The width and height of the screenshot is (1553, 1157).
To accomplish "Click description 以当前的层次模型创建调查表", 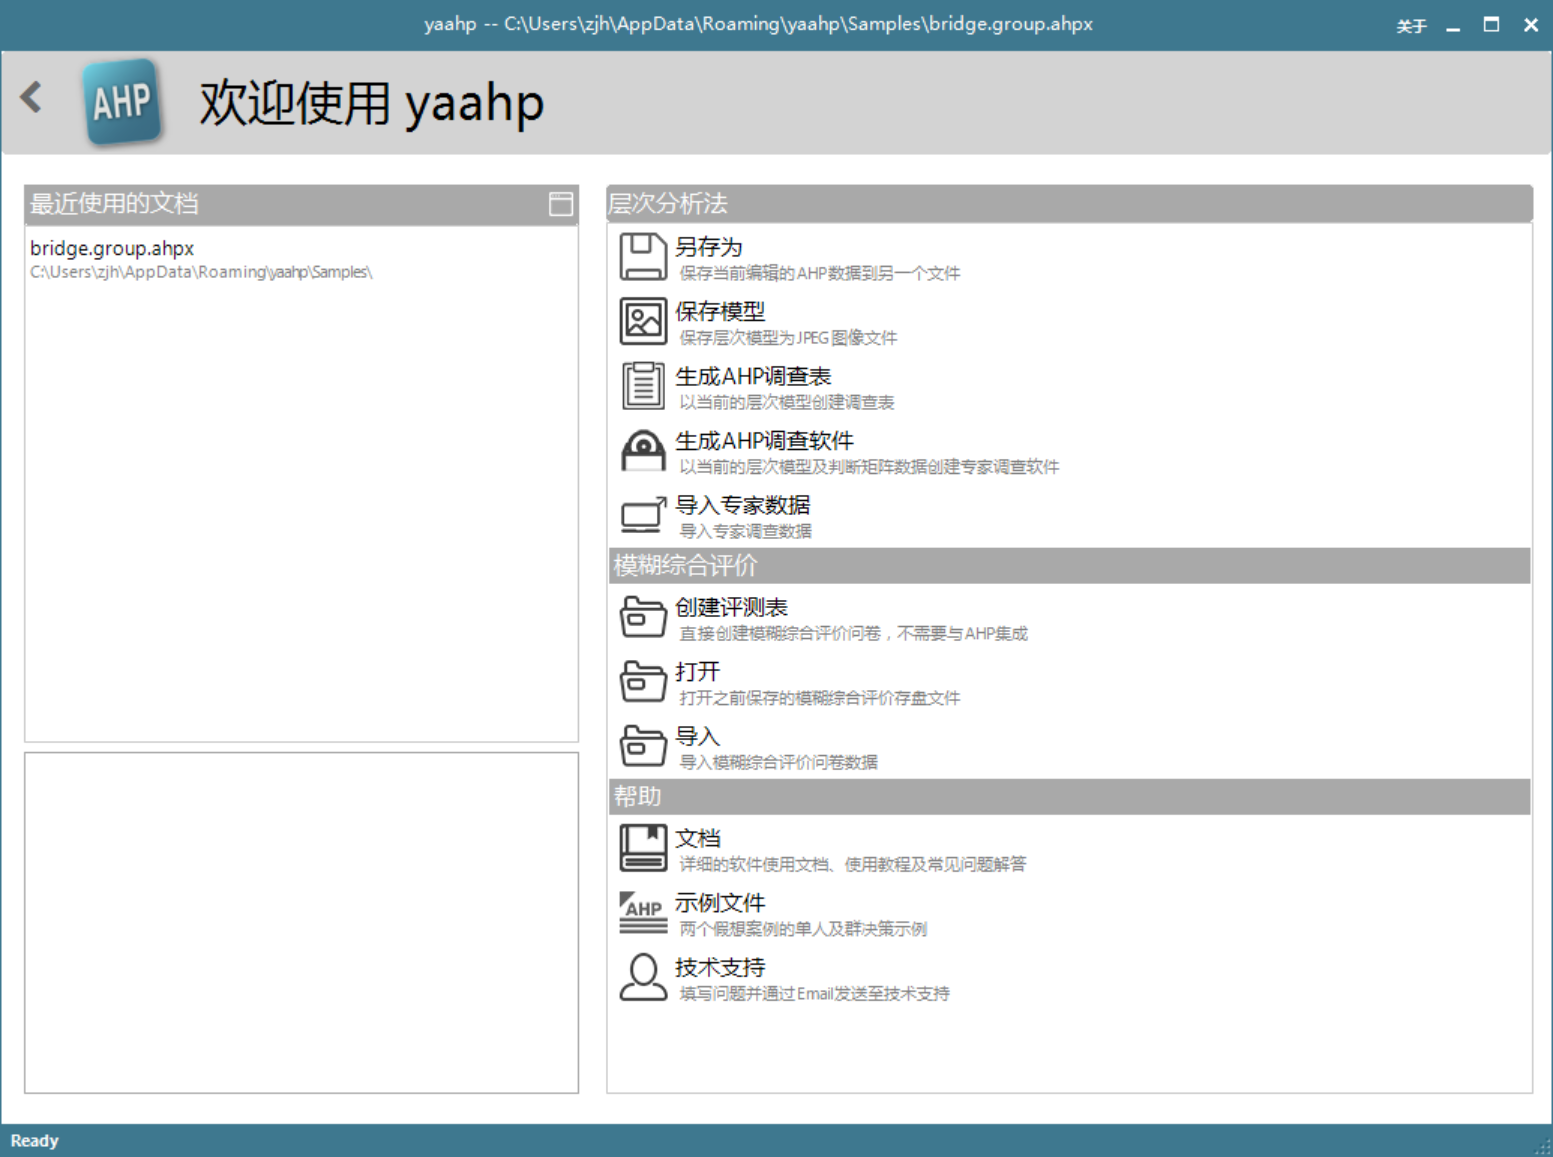I will [x=786, y=402].
